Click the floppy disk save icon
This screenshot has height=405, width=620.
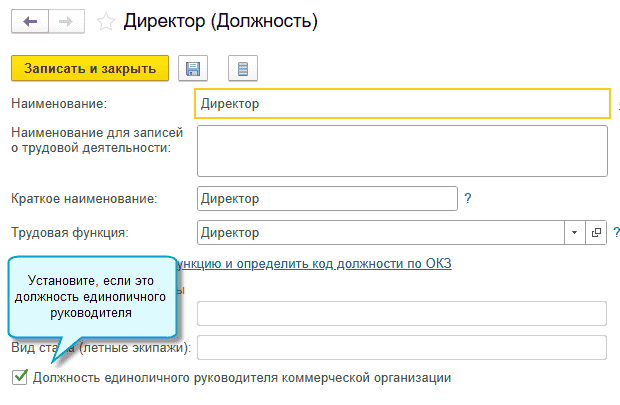[193, 68]
